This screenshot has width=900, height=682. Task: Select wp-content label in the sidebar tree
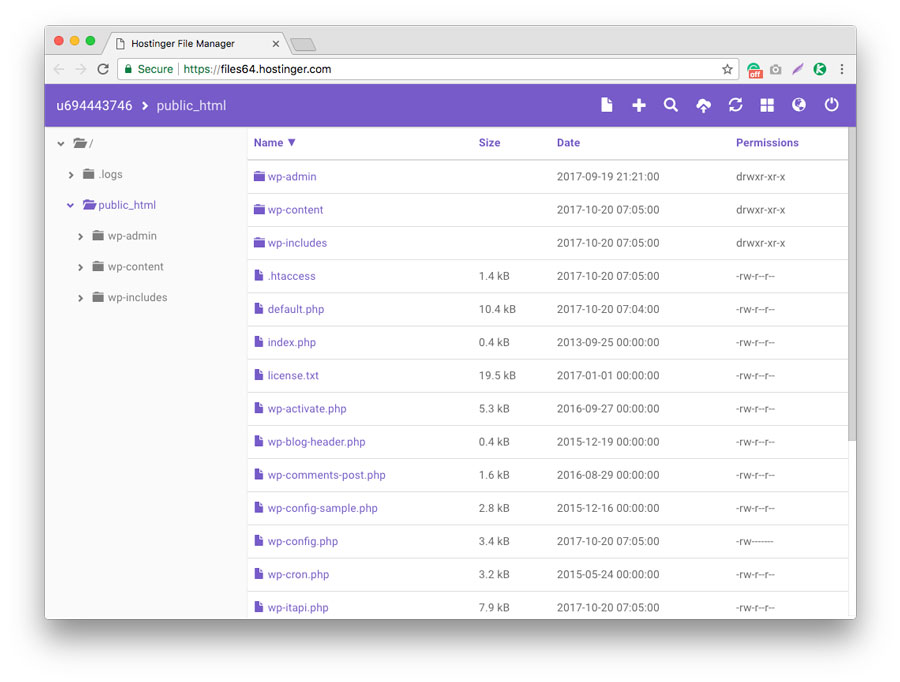click(x=135, y=267)
